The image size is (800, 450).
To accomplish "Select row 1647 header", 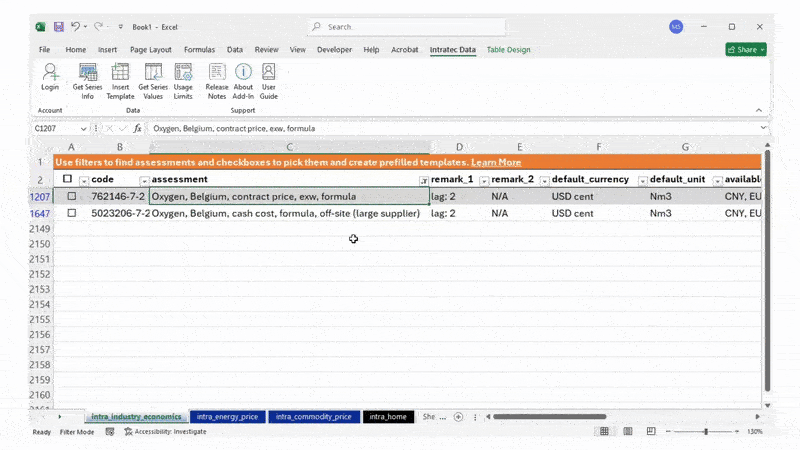I will click(x=40, y=213).
